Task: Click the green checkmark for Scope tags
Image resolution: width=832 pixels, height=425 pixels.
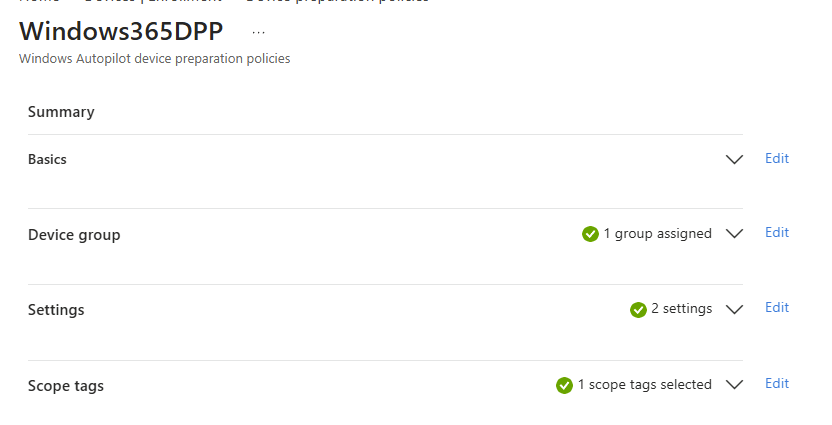Action: 564,385
